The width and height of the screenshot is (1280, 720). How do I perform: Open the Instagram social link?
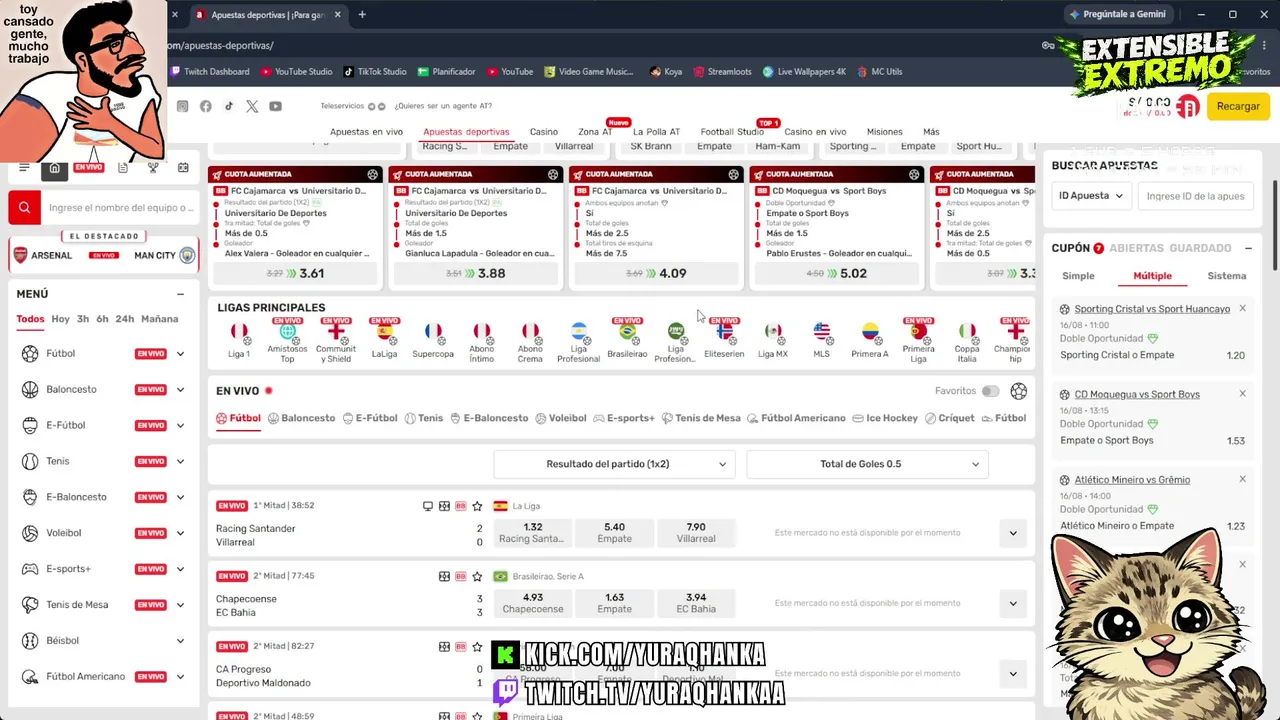182,106
